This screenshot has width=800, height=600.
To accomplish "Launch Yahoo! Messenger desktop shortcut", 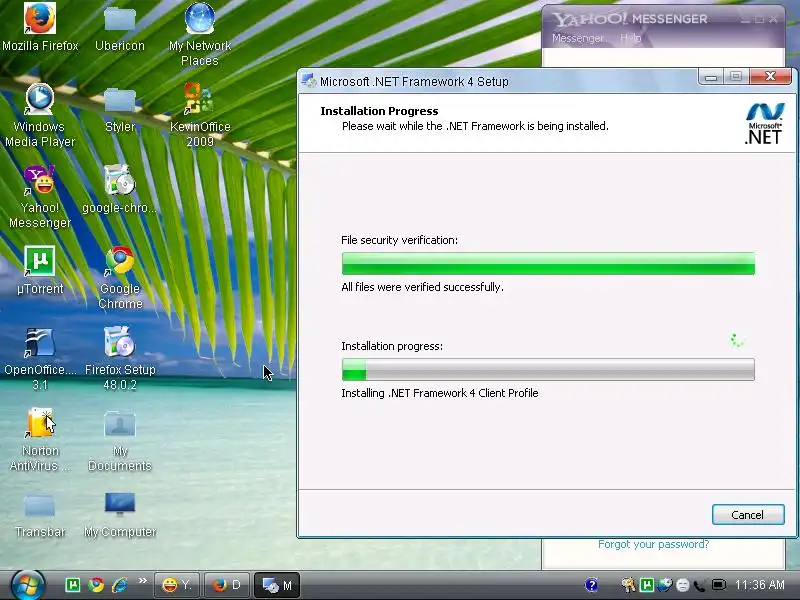I will point(40,196).
